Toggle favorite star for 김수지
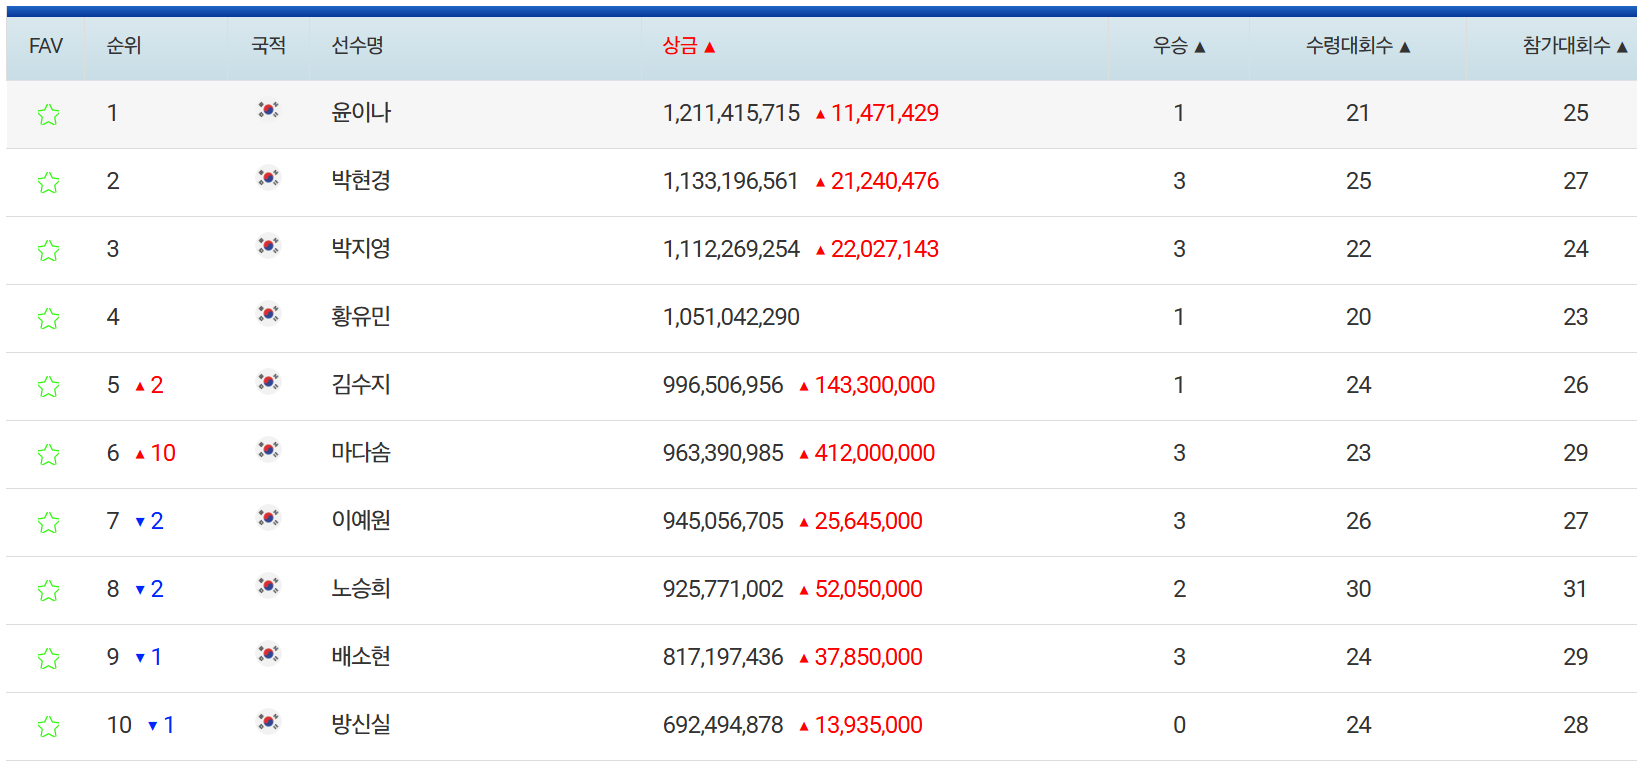1637x765 pixels. click(x=48, y=387)
